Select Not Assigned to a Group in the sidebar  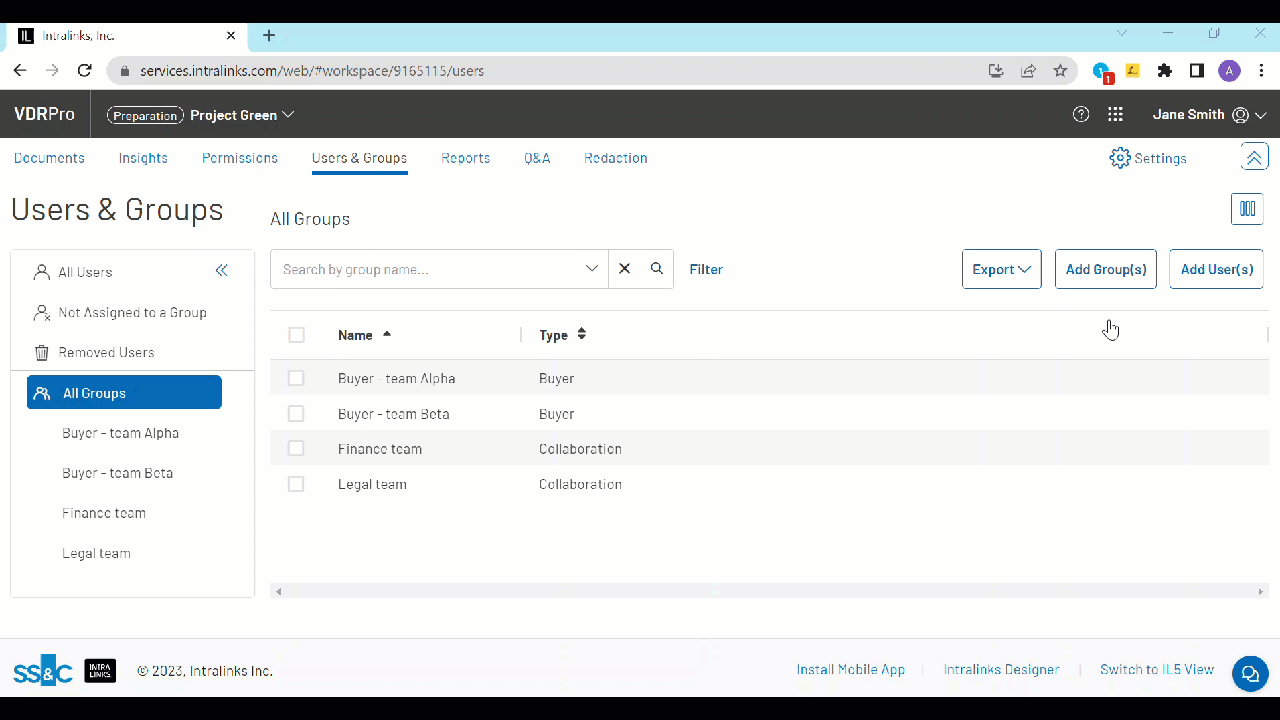[x=132, y=312]
